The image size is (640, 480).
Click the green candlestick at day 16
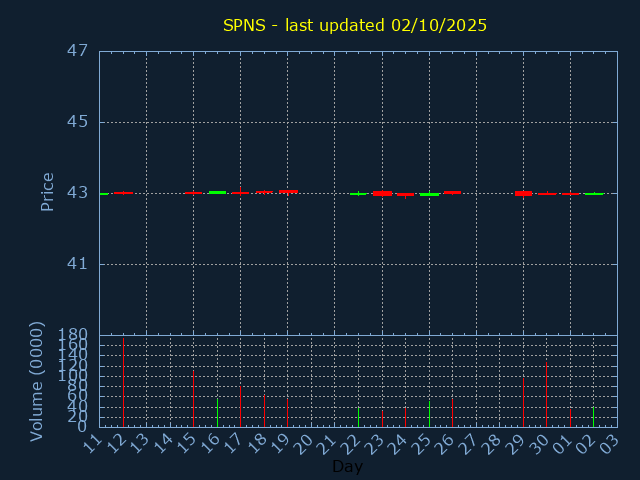point(217,192)
